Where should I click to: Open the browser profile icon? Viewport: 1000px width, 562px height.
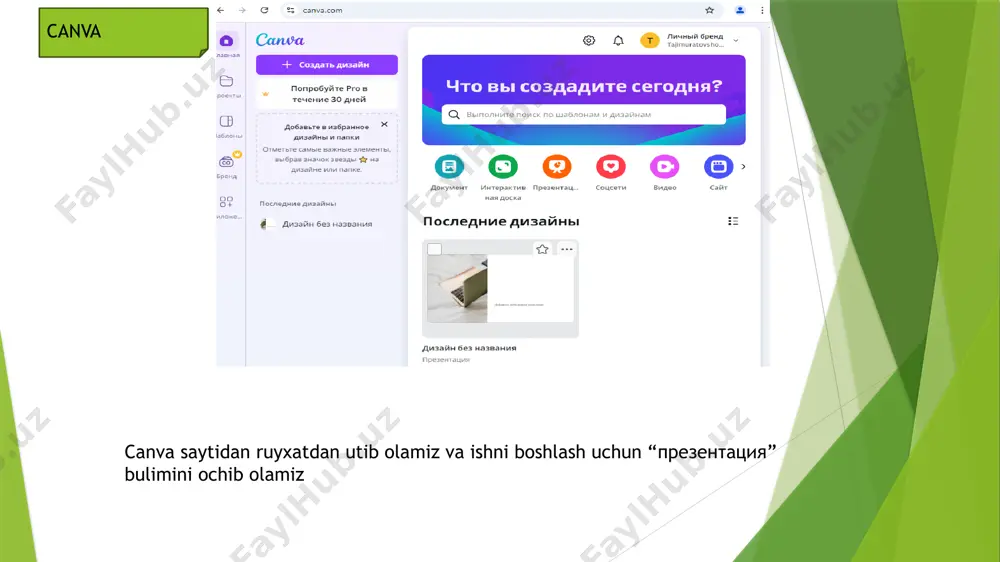(740, 10)
